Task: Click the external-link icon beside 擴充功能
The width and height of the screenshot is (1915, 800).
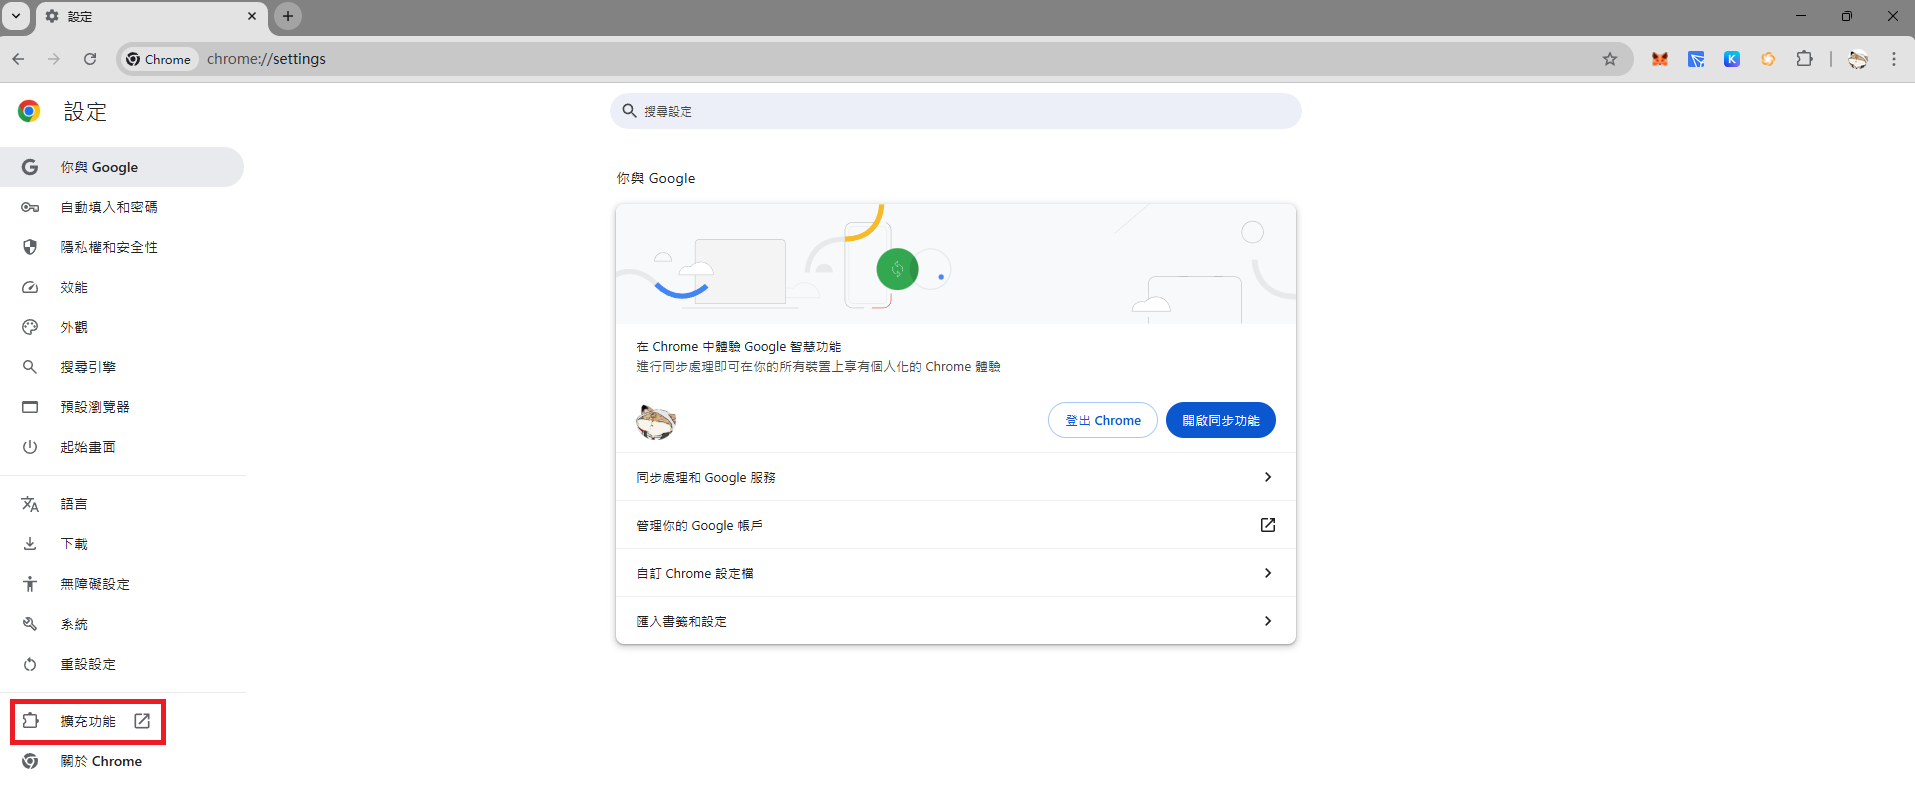Action: point(142,721)
